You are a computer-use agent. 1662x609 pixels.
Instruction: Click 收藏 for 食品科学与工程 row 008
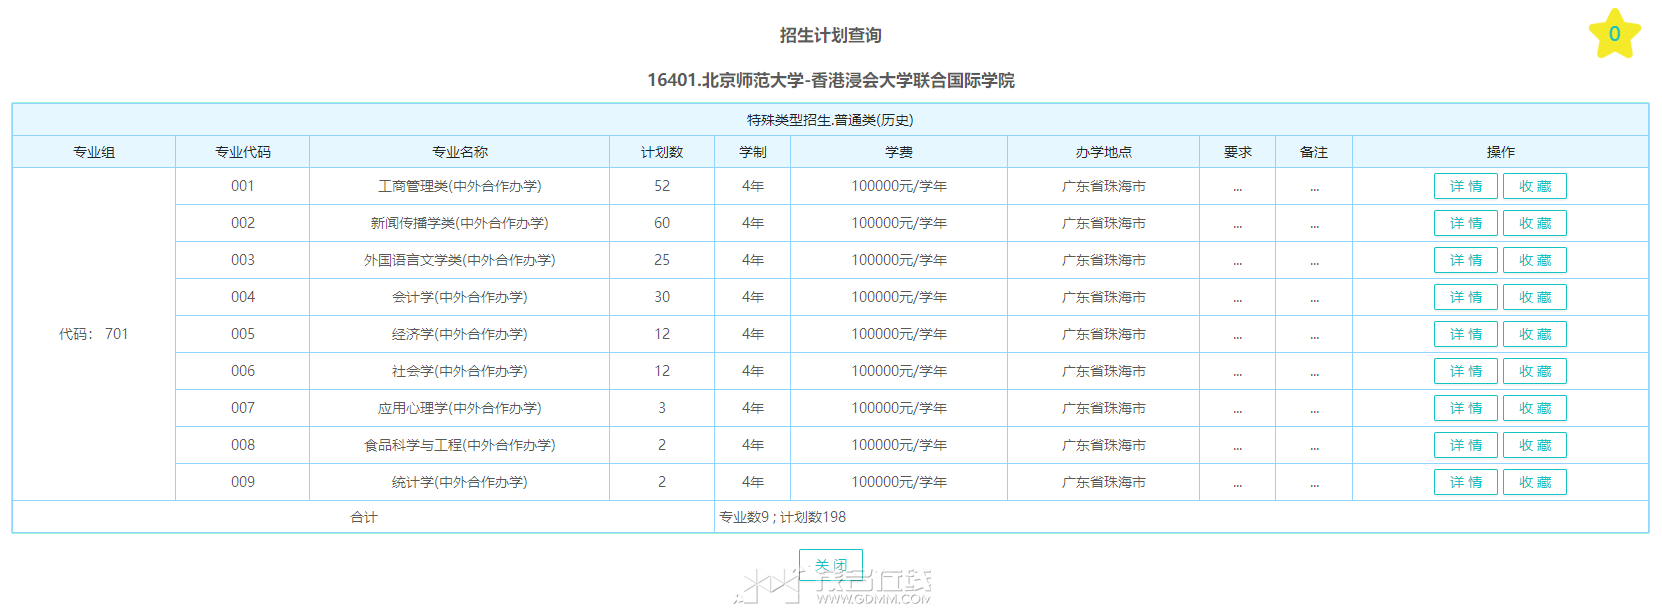click(1535, 445)
